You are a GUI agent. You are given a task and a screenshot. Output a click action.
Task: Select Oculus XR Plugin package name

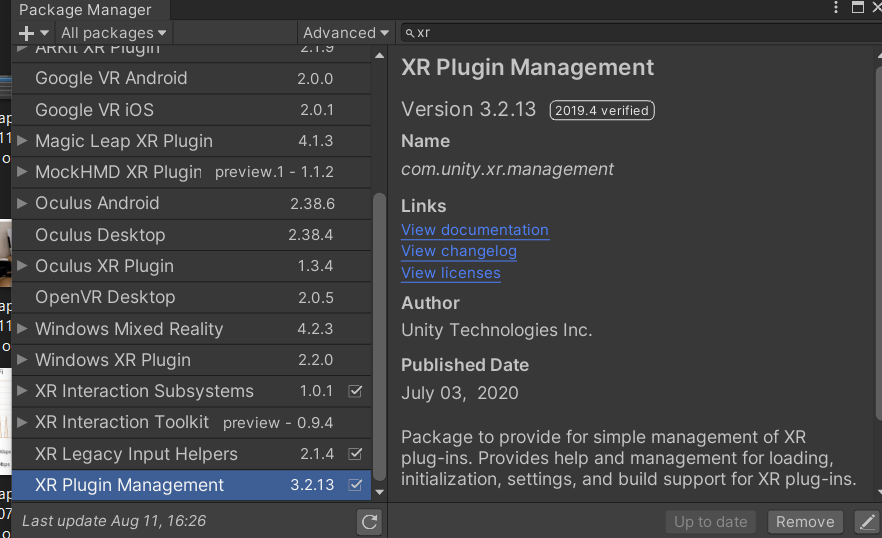click(104, 266)
